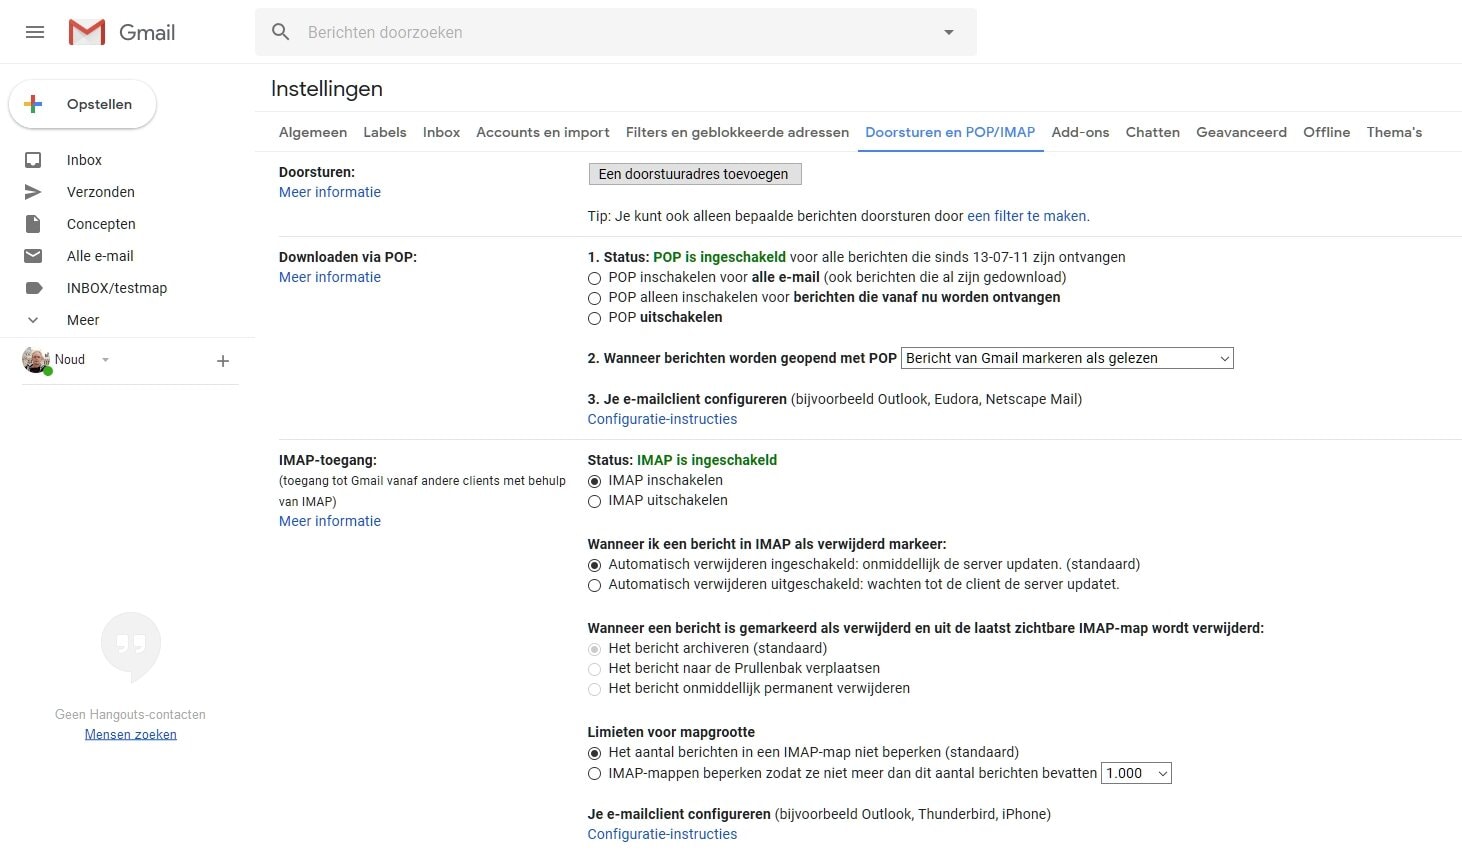1462x851 pixels.
Task: Enable IMAP uitschakelen
Action: pyautogui.click(x=595, y=501)
